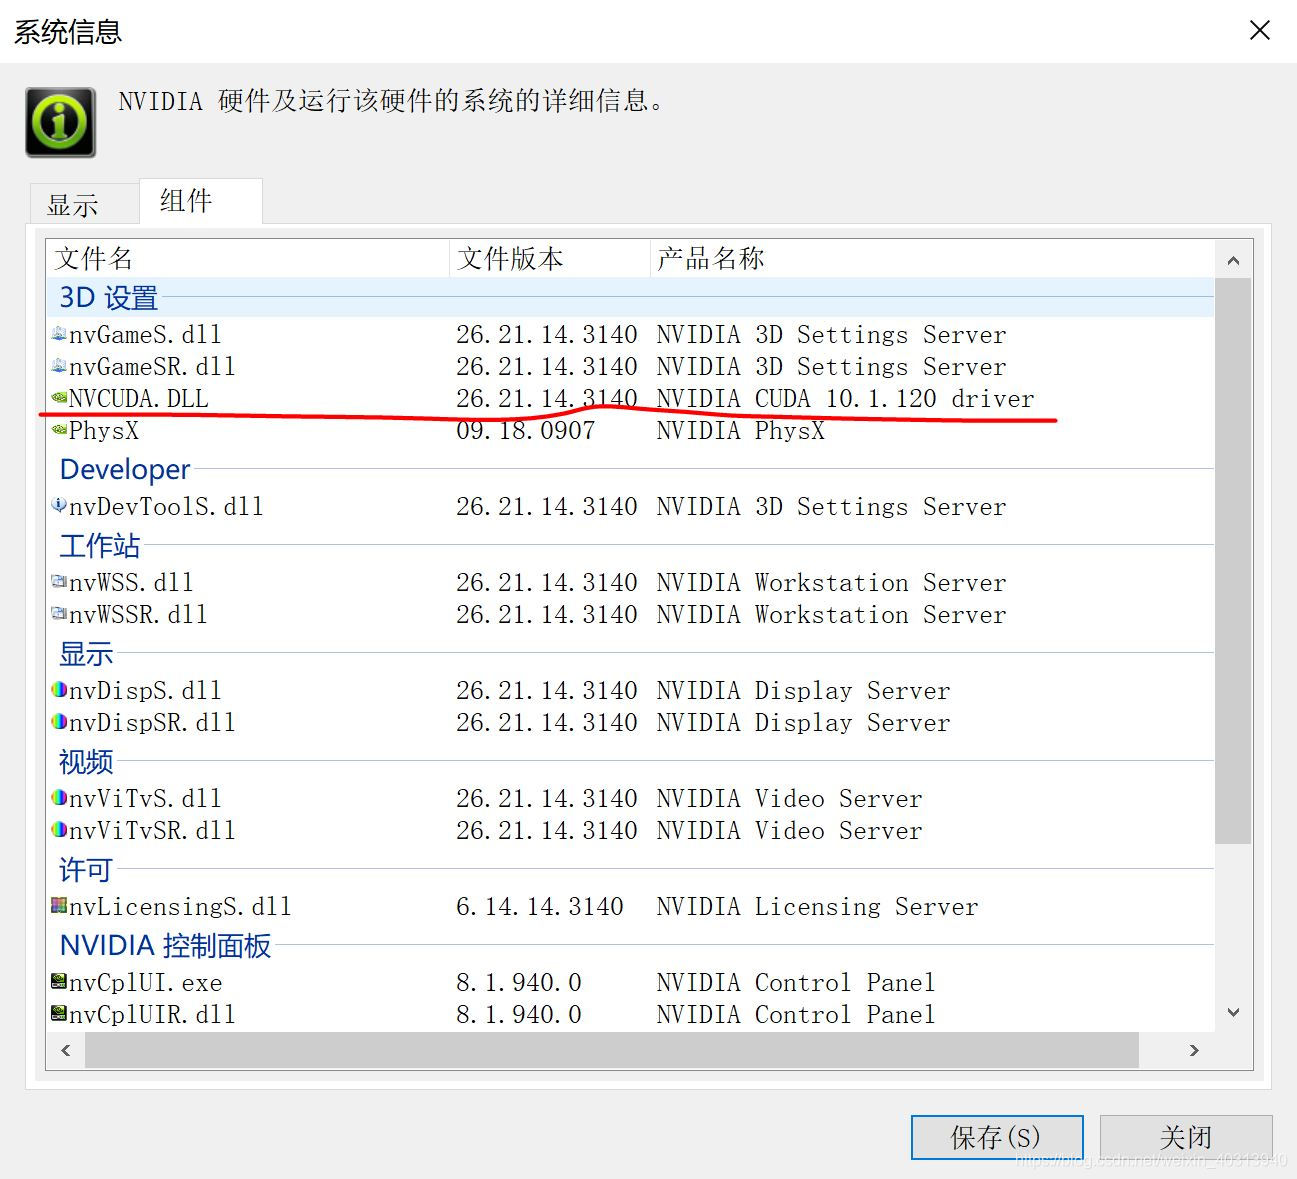Click the nvDispSR.dll color icon
1297x1179 pixels.
[x=59, y=721]
